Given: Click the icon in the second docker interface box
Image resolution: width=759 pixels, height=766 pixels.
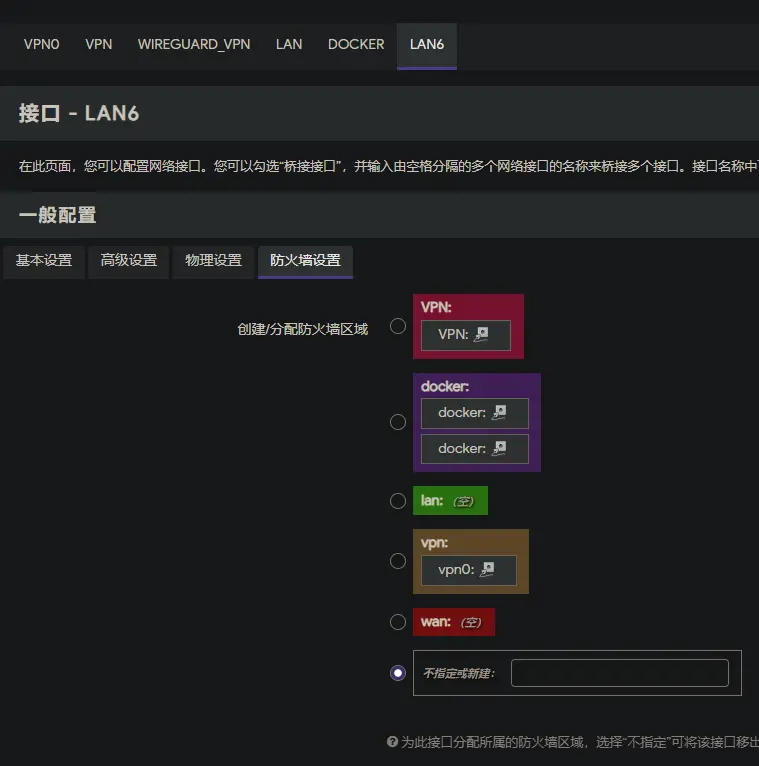Looking at the screenshot, I should (500, 448).
